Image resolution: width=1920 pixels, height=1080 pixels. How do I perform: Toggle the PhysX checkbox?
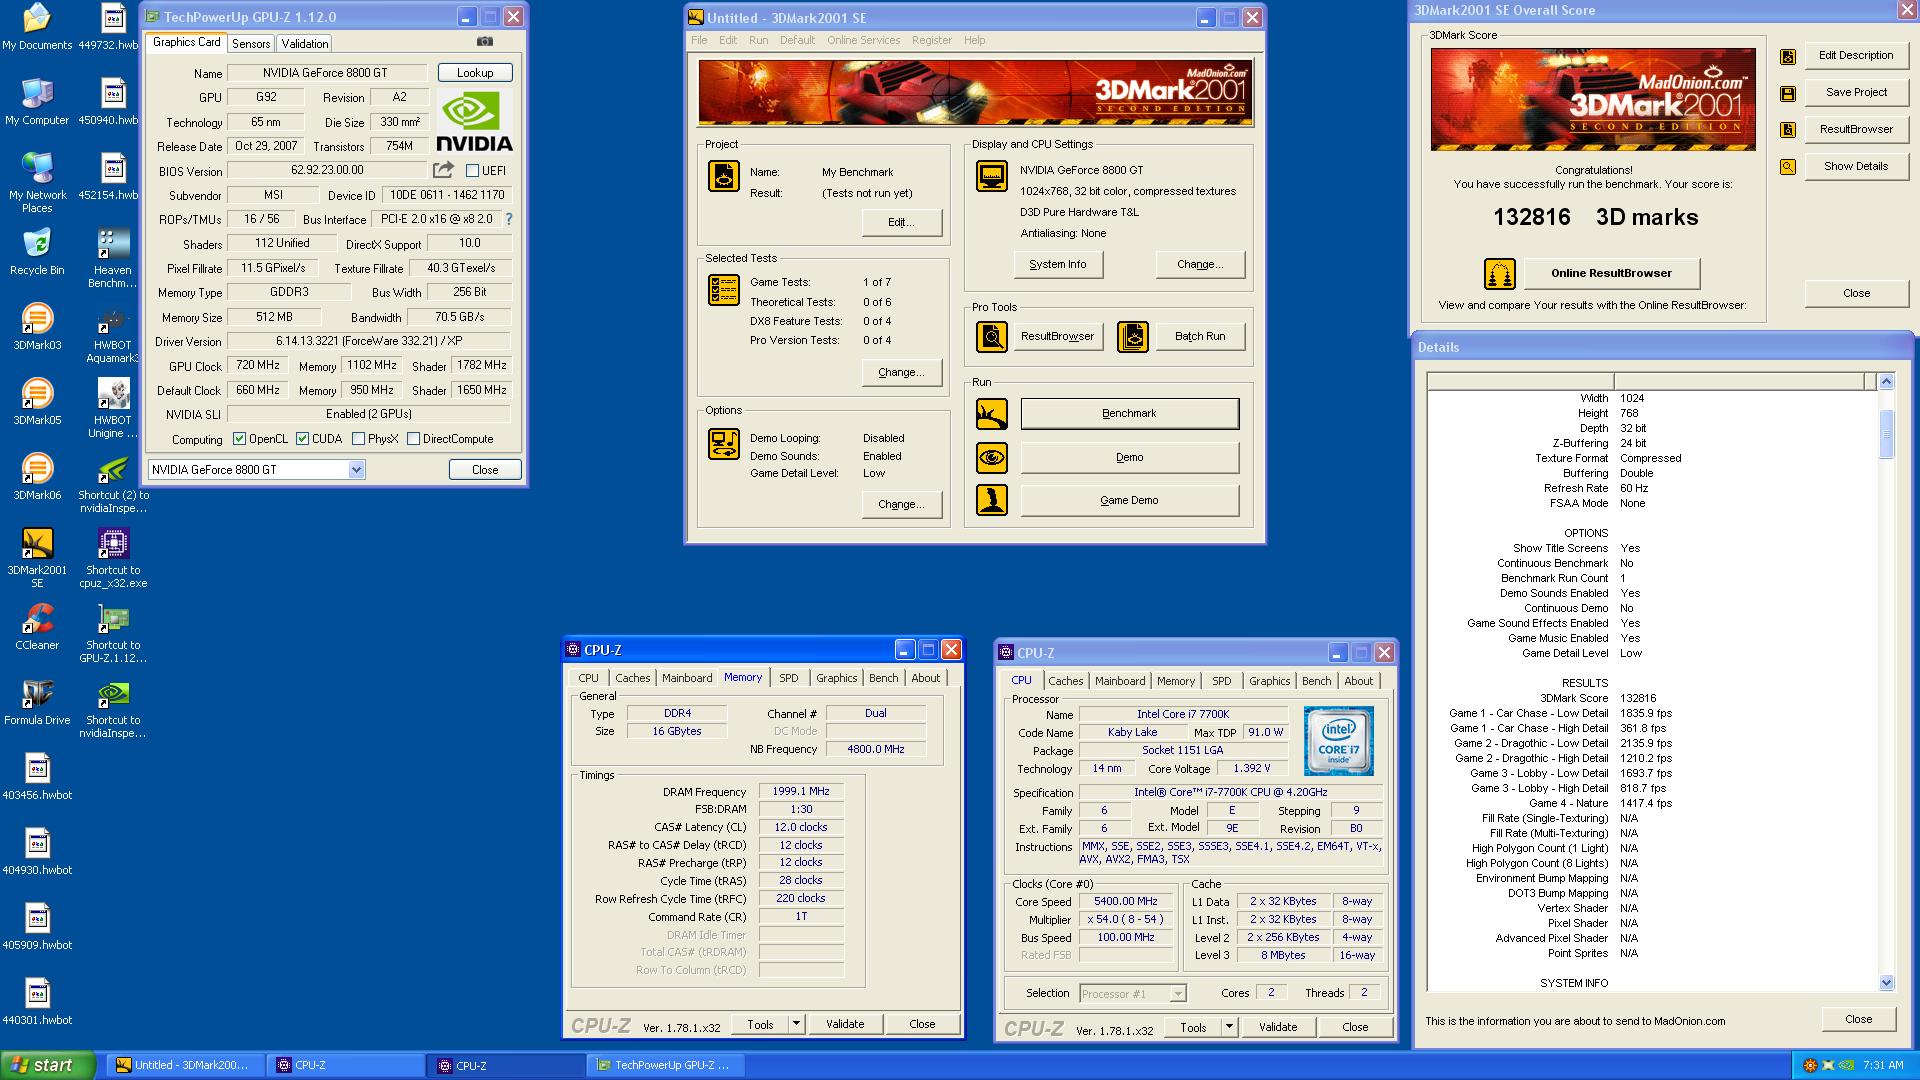pos(358,439)
